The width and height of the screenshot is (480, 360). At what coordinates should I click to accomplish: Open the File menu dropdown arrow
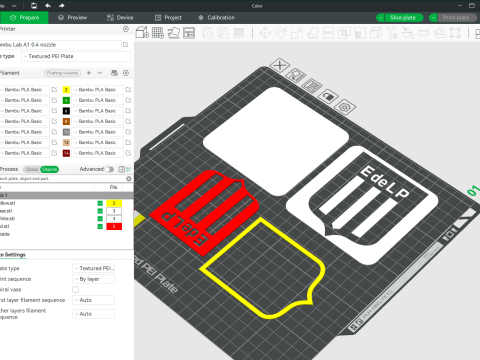tap(14, 6)
